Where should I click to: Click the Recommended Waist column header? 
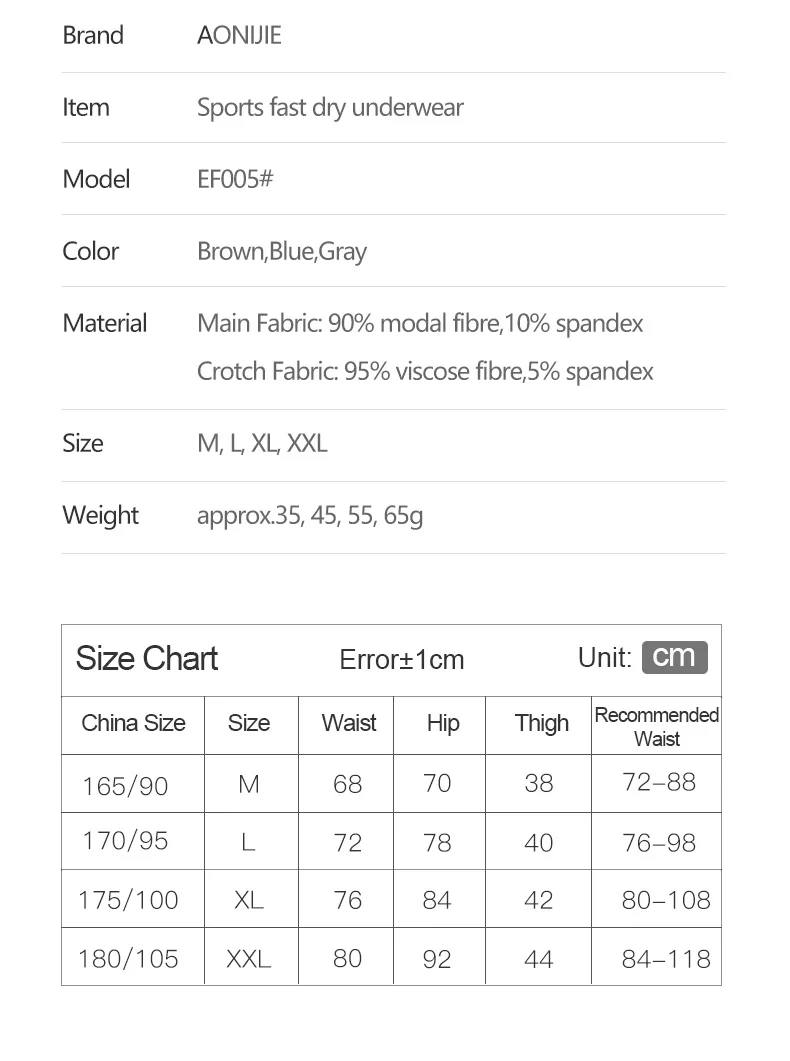(657, 727)
